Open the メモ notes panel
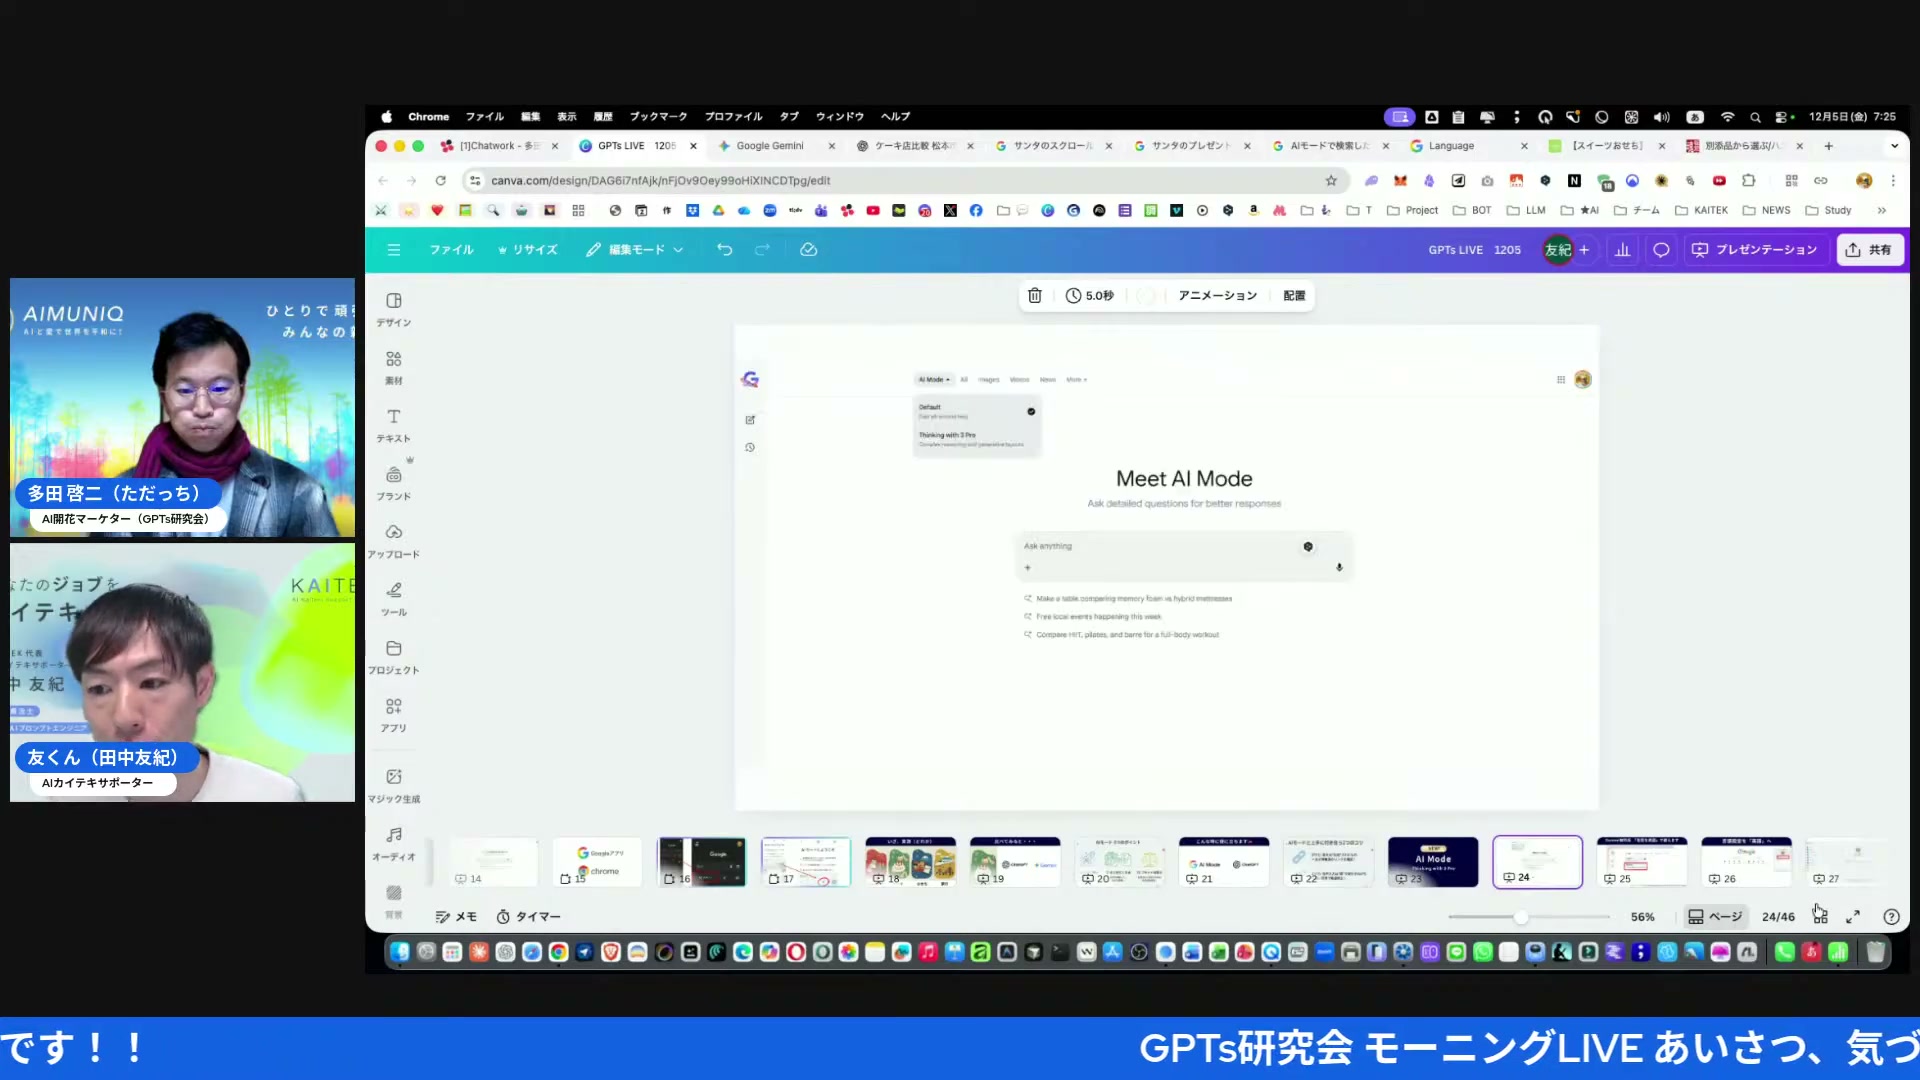1920x1080 pixels. 457,917
